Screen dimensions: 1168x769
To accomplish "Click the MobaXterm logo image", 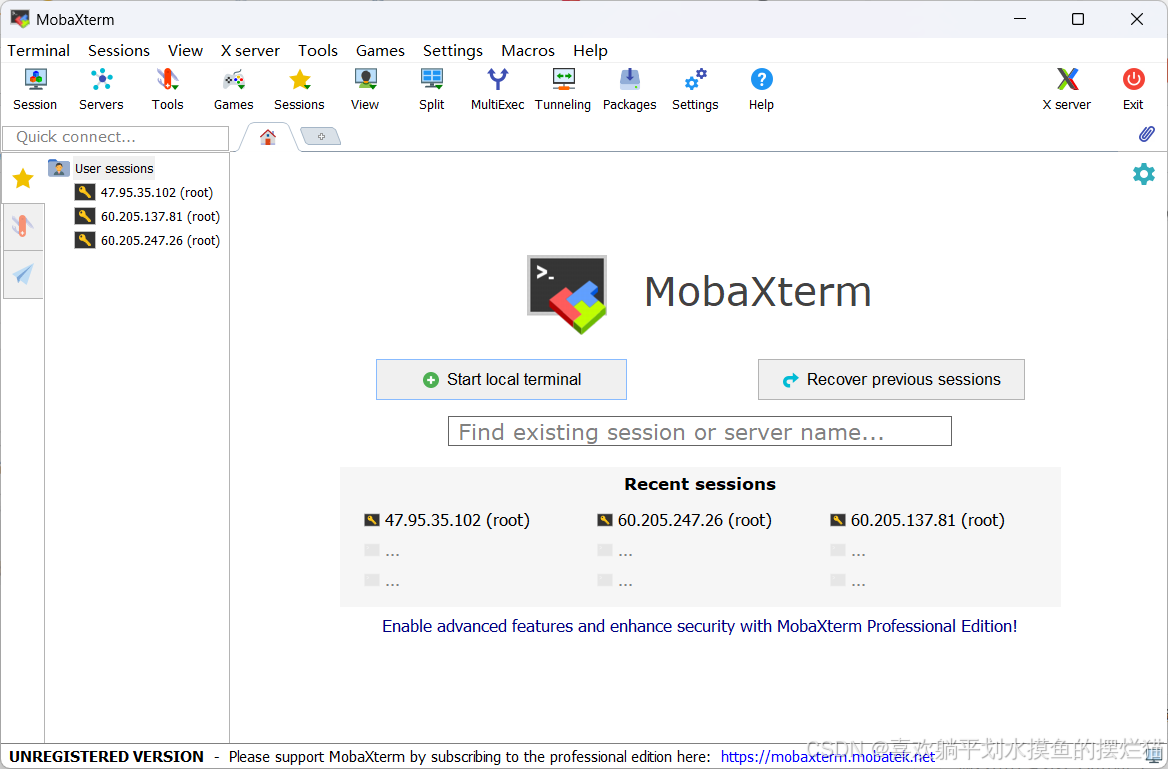I will (x=567, y=294).
